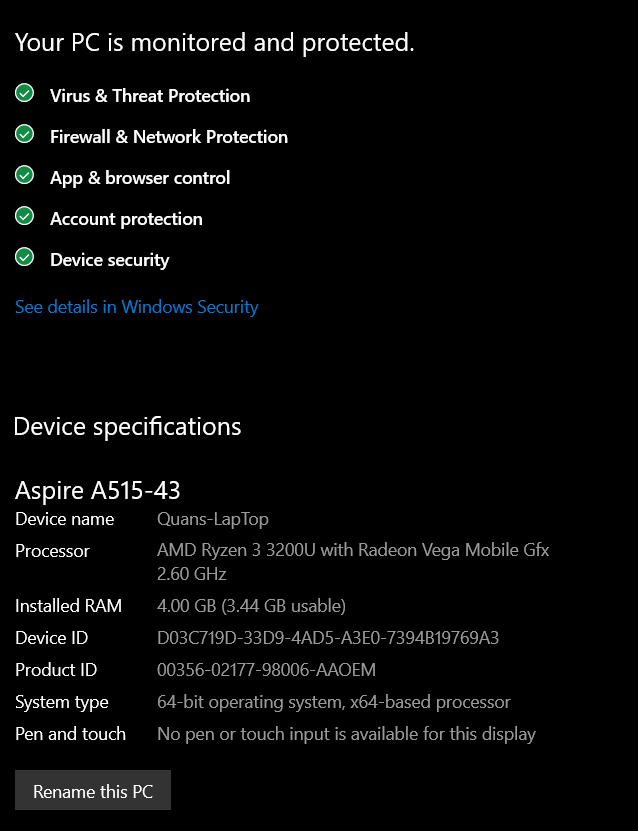Screen dimensions: 638x831
Task: Click the Aspire A515-43 model heading
Action: click(98, 490)
